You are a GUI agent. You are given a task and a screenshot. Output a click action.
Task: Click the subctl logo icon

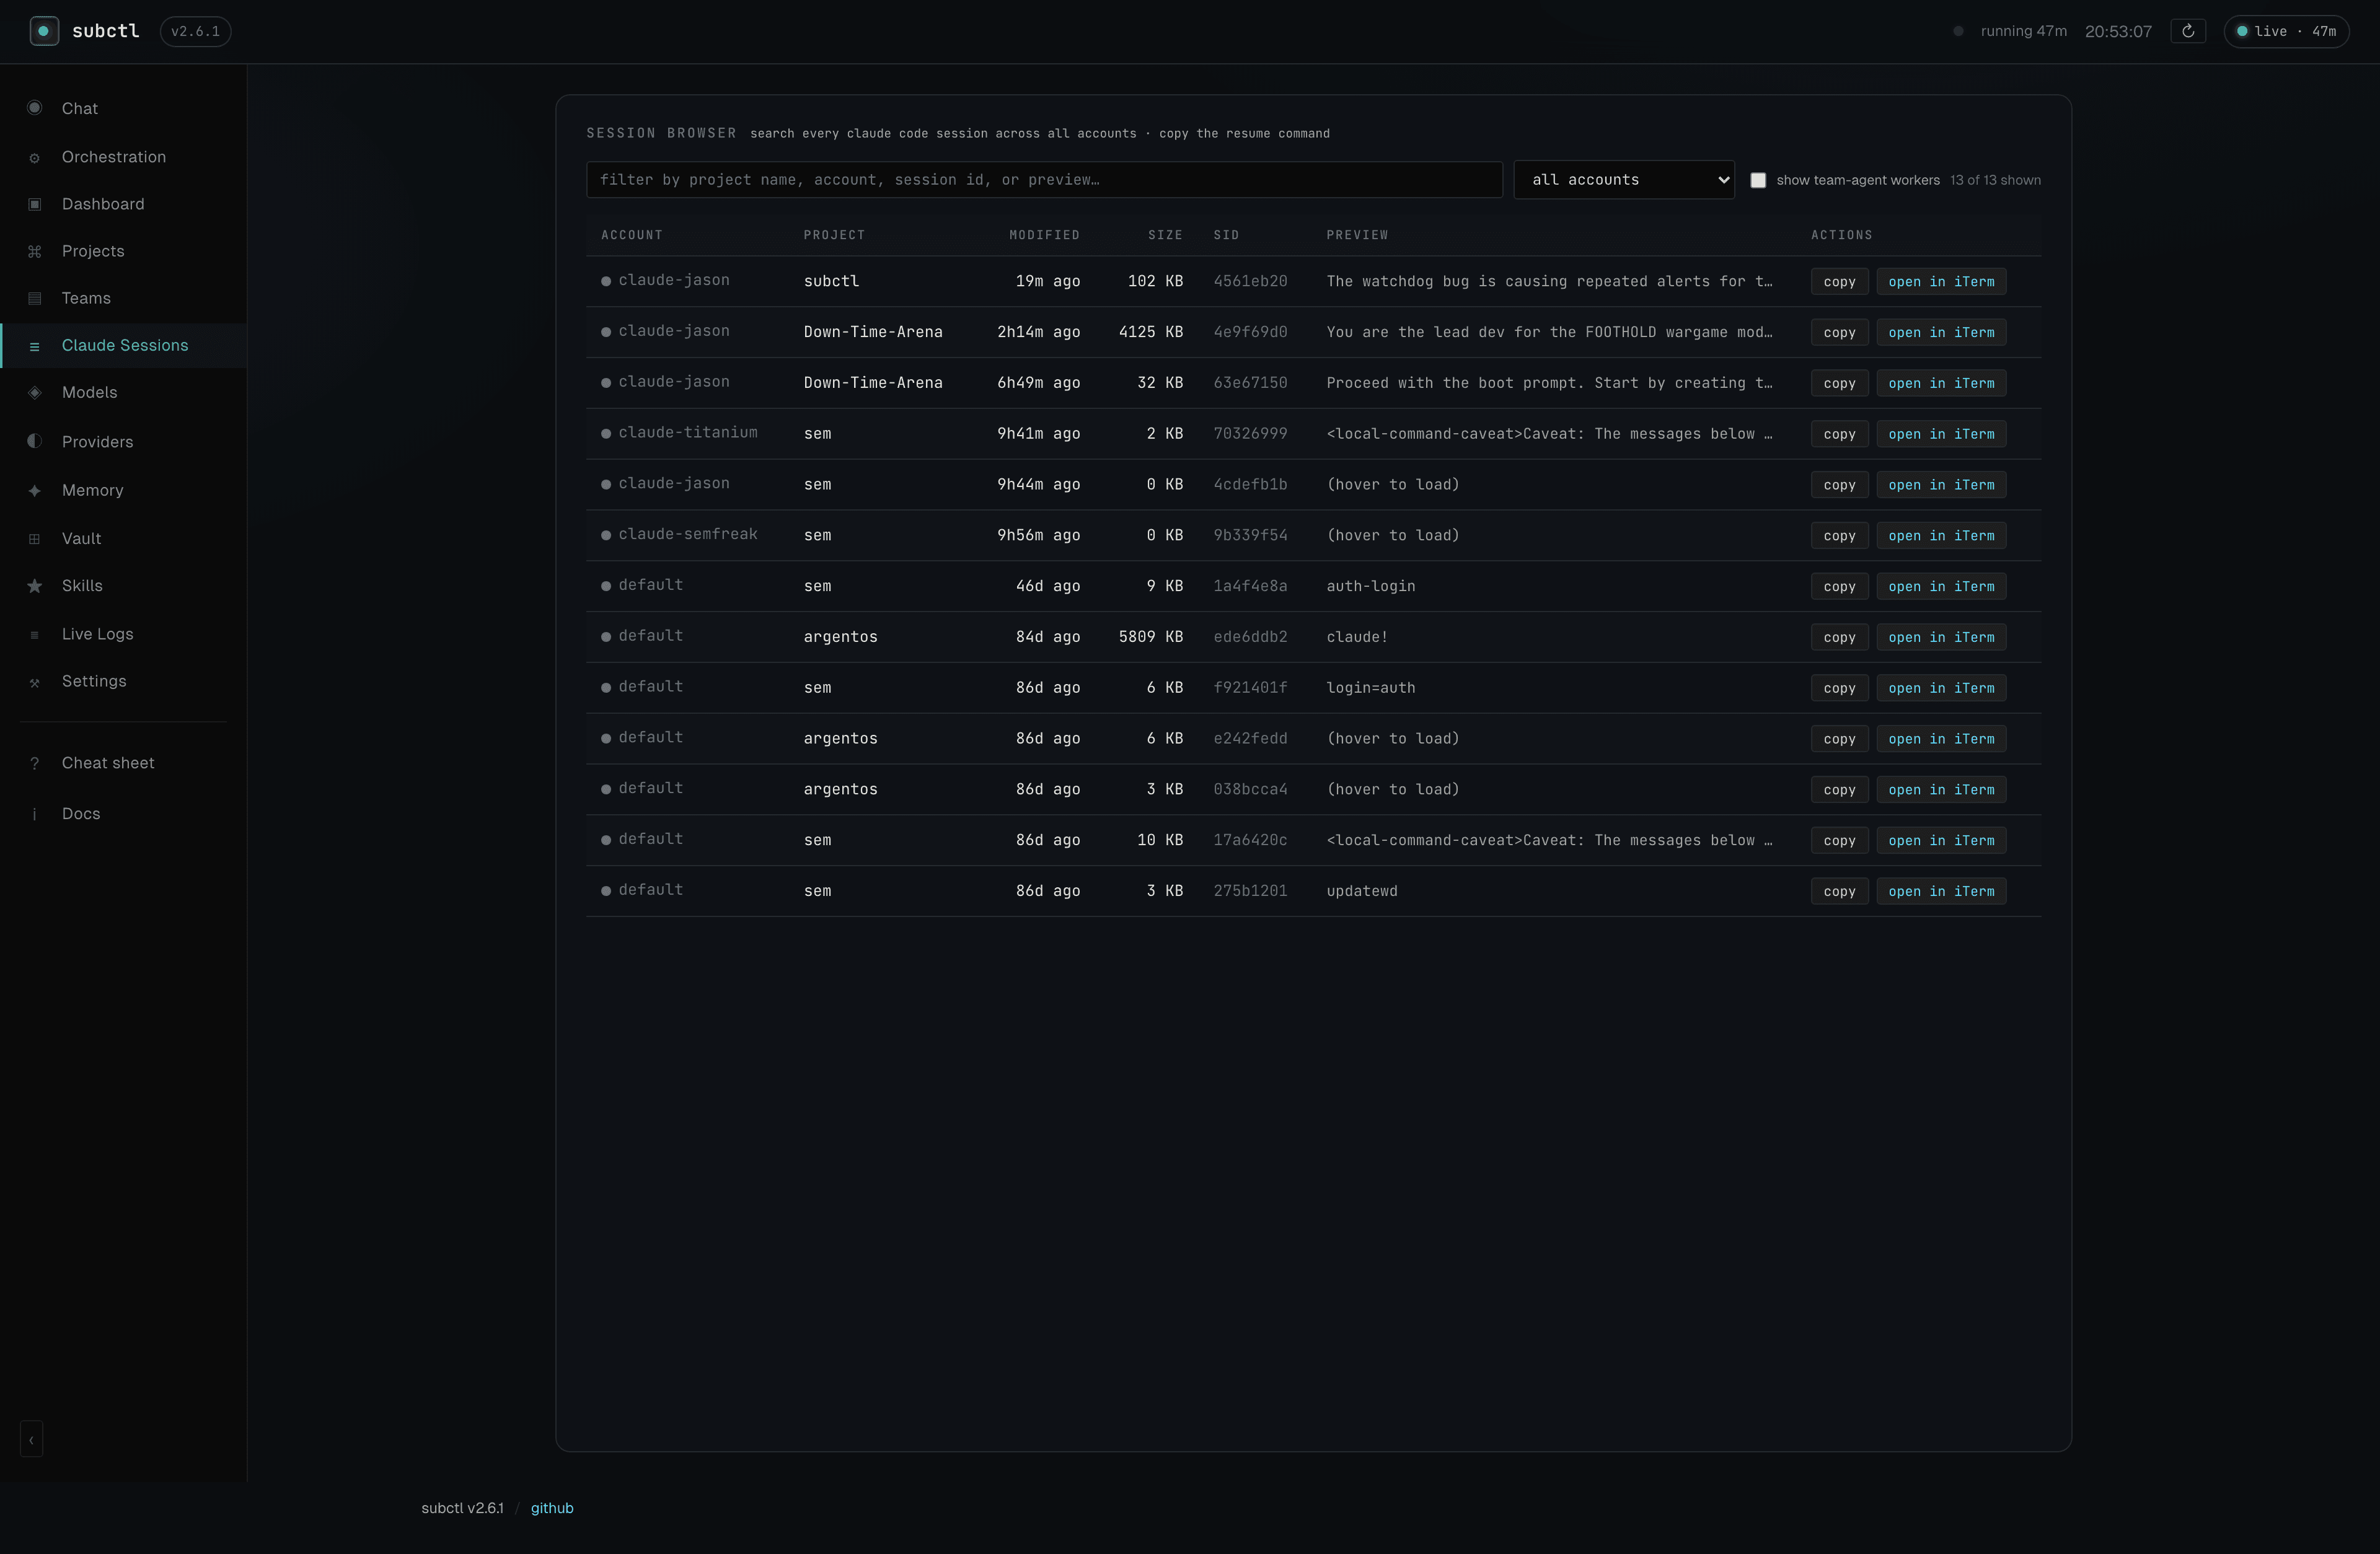click(x=44, y=31)
